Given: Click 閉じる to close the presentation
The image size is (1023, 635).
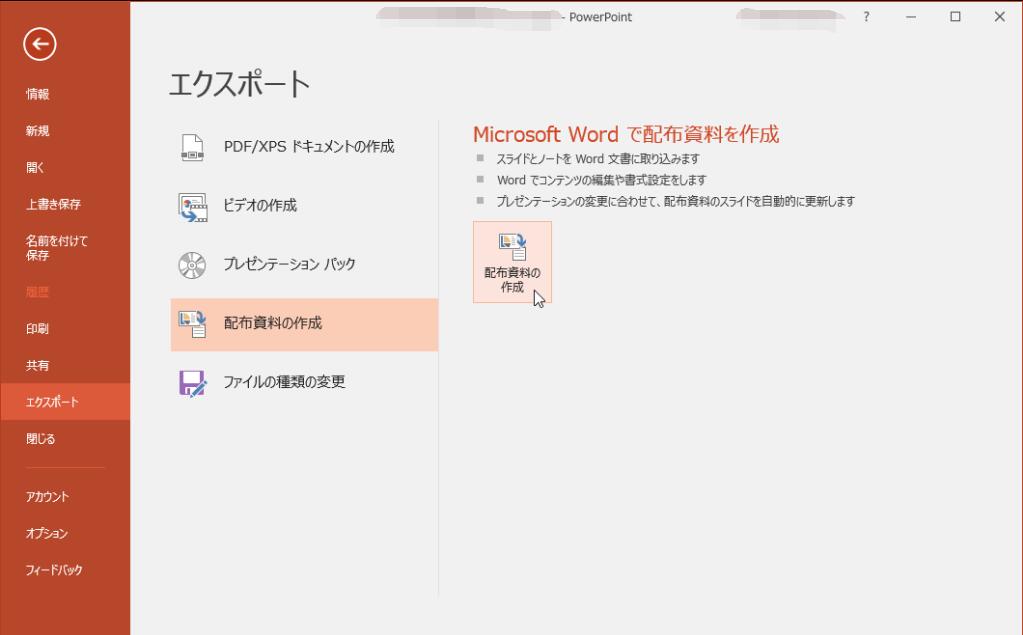Looking at the screenshot, I should (x=41, y=439).
